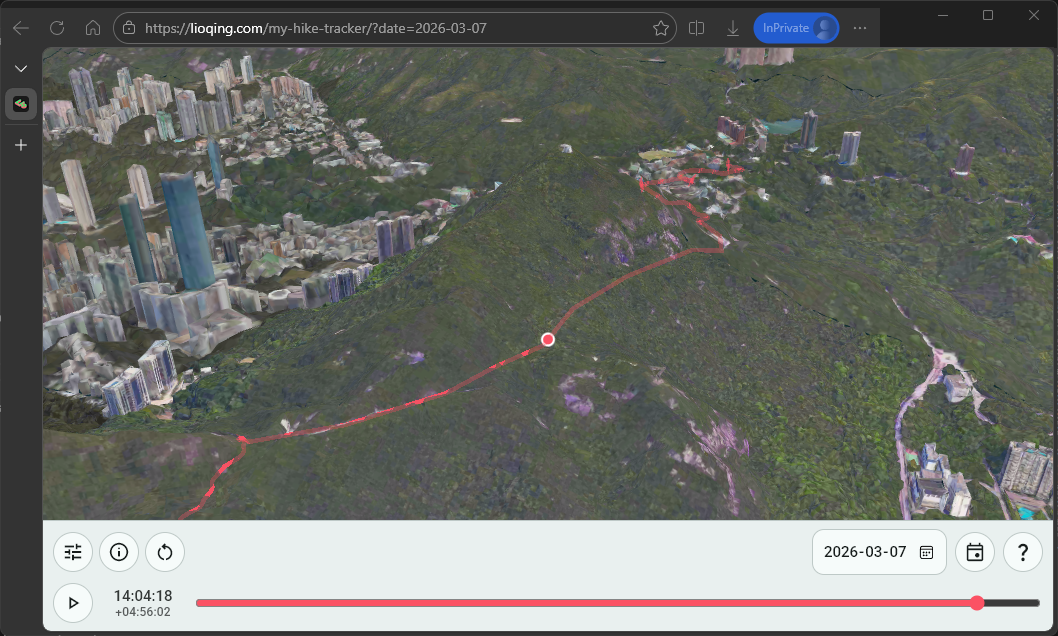Toggle the InPrivate profile indicator

(x=796, y=27)
